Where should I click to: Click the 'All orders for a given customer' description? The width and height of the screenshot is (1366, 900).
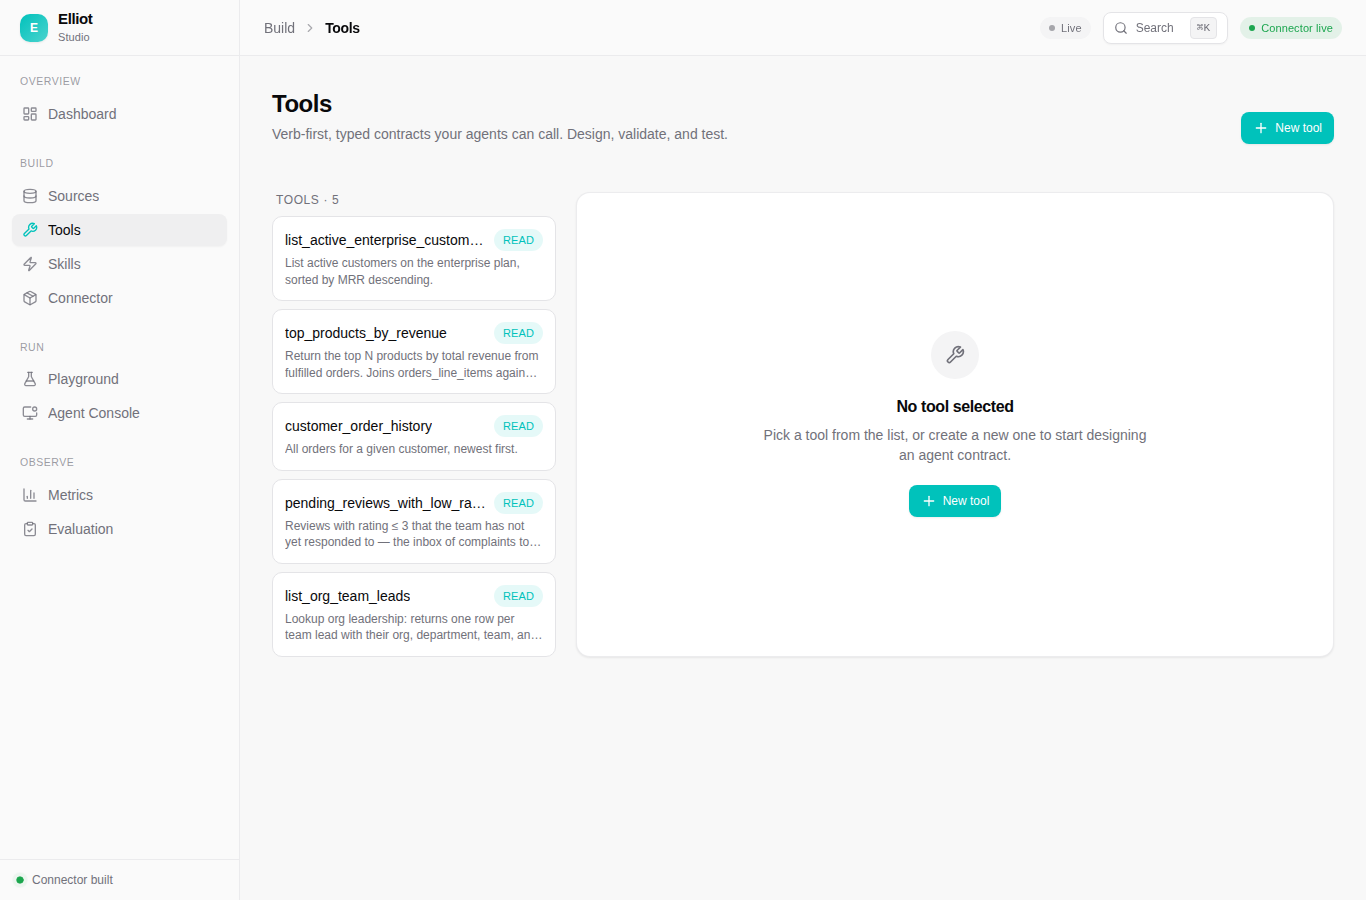[401, 449]
